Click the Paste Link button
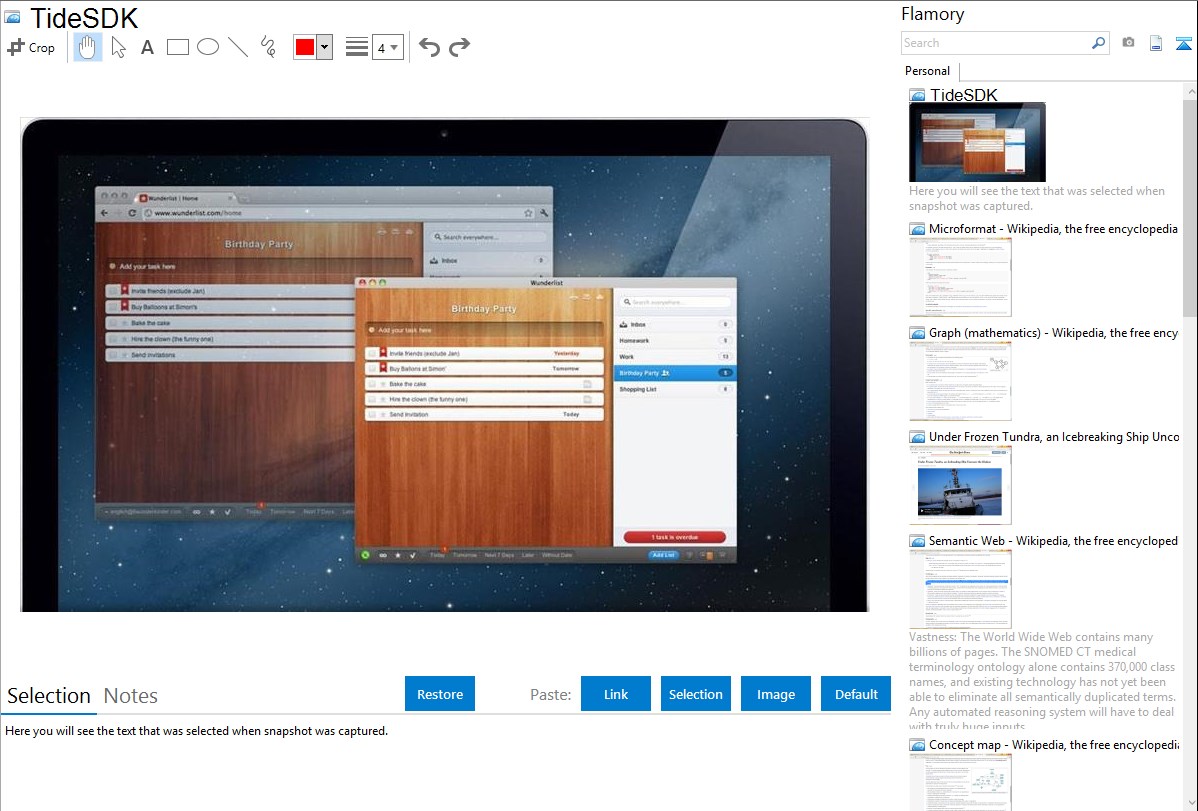Viewport: 1198px width, 811px height. click(616, 694)
